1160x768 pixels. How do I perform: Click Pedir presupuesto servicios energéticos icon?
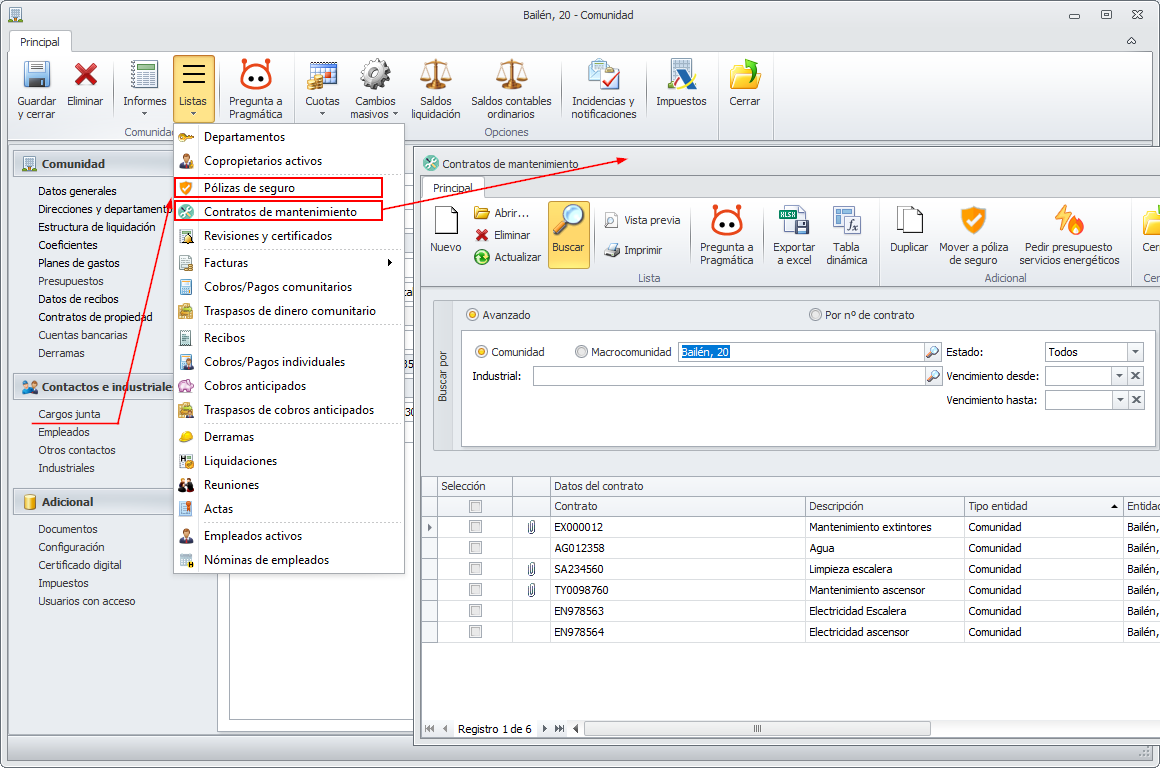click(1069, 222)
